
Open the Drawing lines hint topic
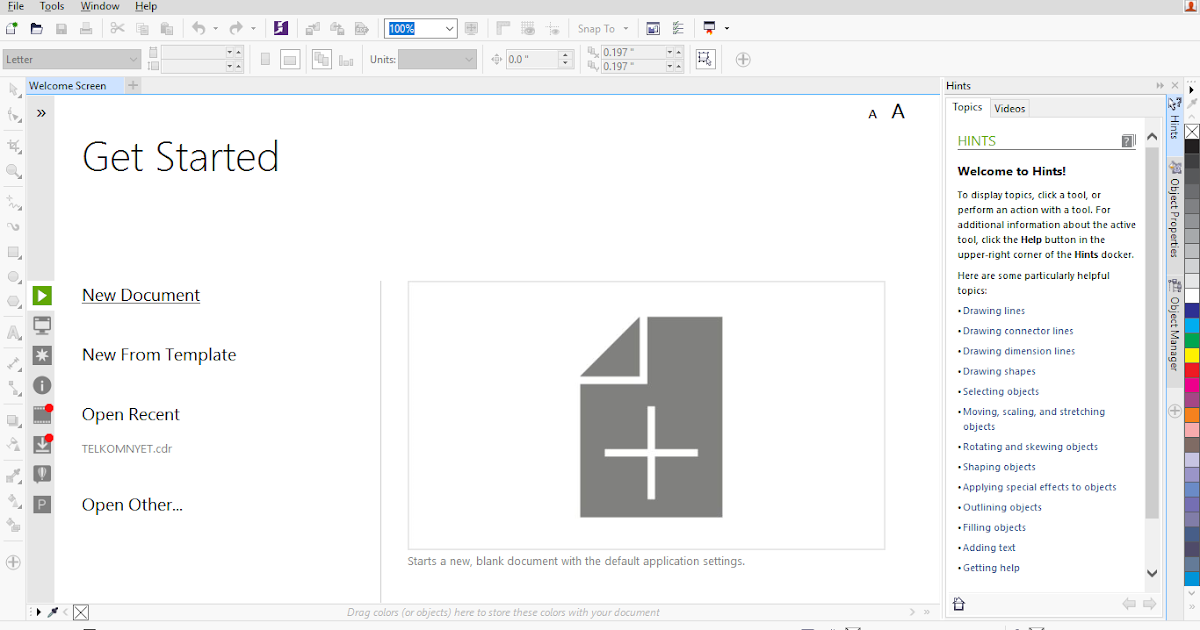[x=994, y=311]
